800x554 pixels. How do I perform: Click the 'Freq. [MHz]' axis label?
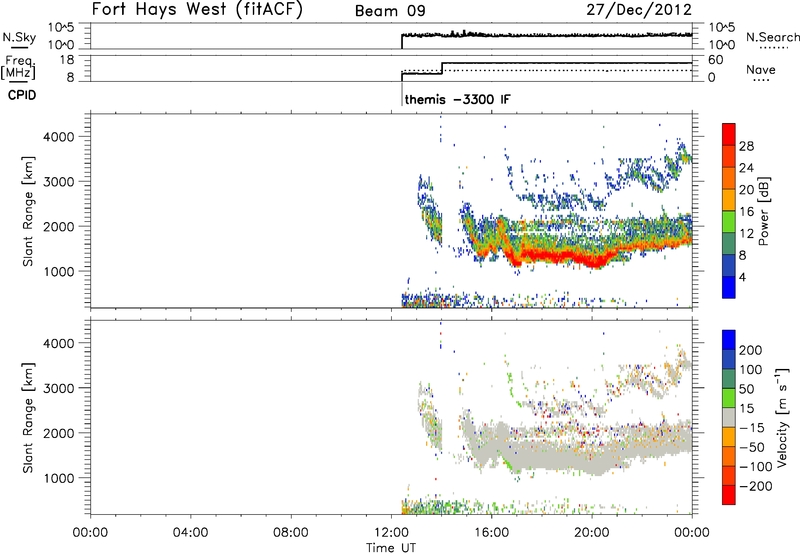pos(18,67)
